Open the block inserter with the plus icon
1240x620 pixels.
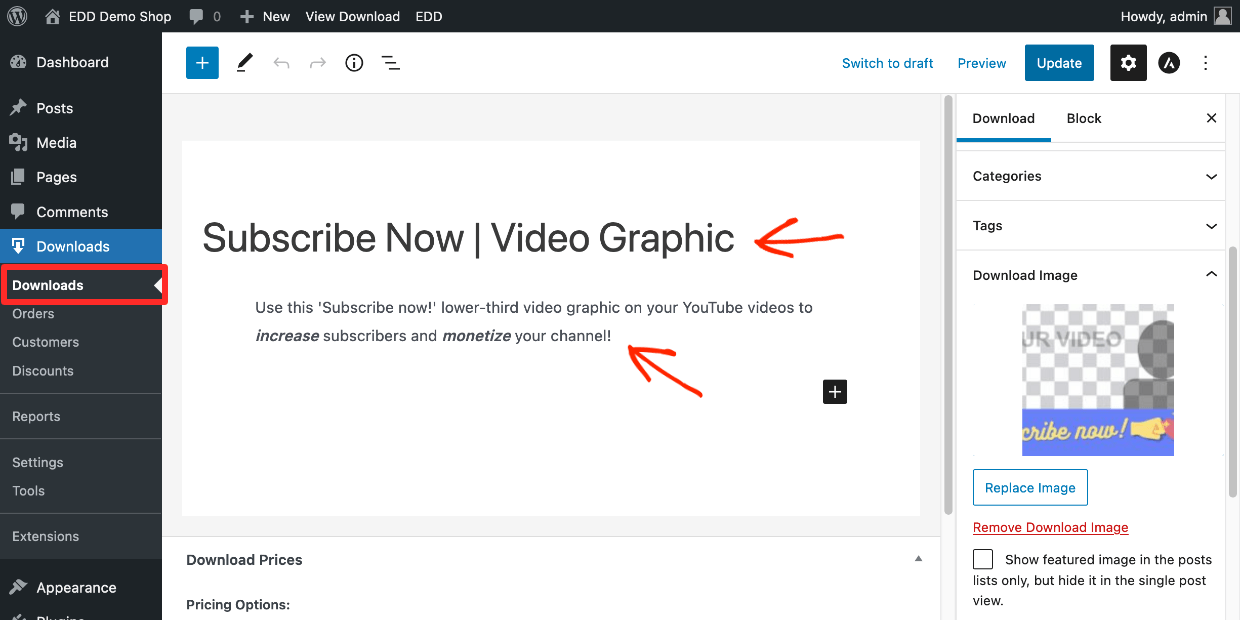201,62
